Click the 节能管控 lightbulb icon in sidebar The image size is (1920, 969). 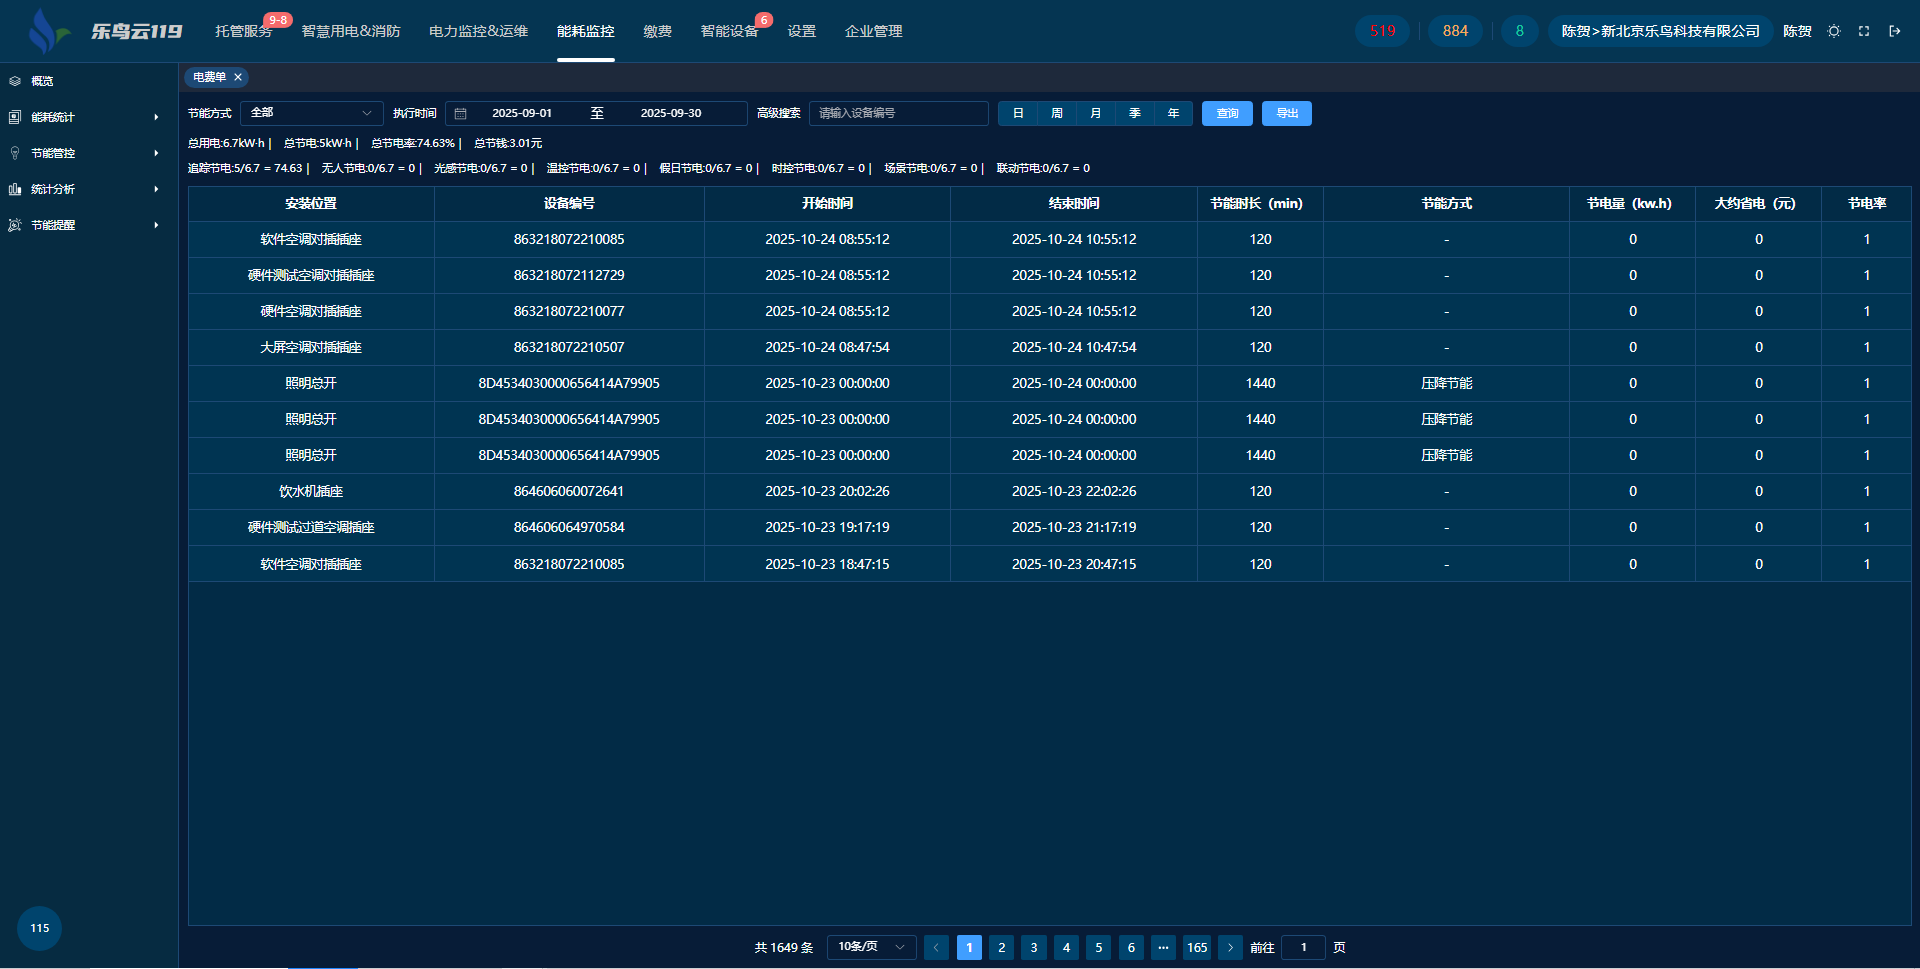coord(15,153)
